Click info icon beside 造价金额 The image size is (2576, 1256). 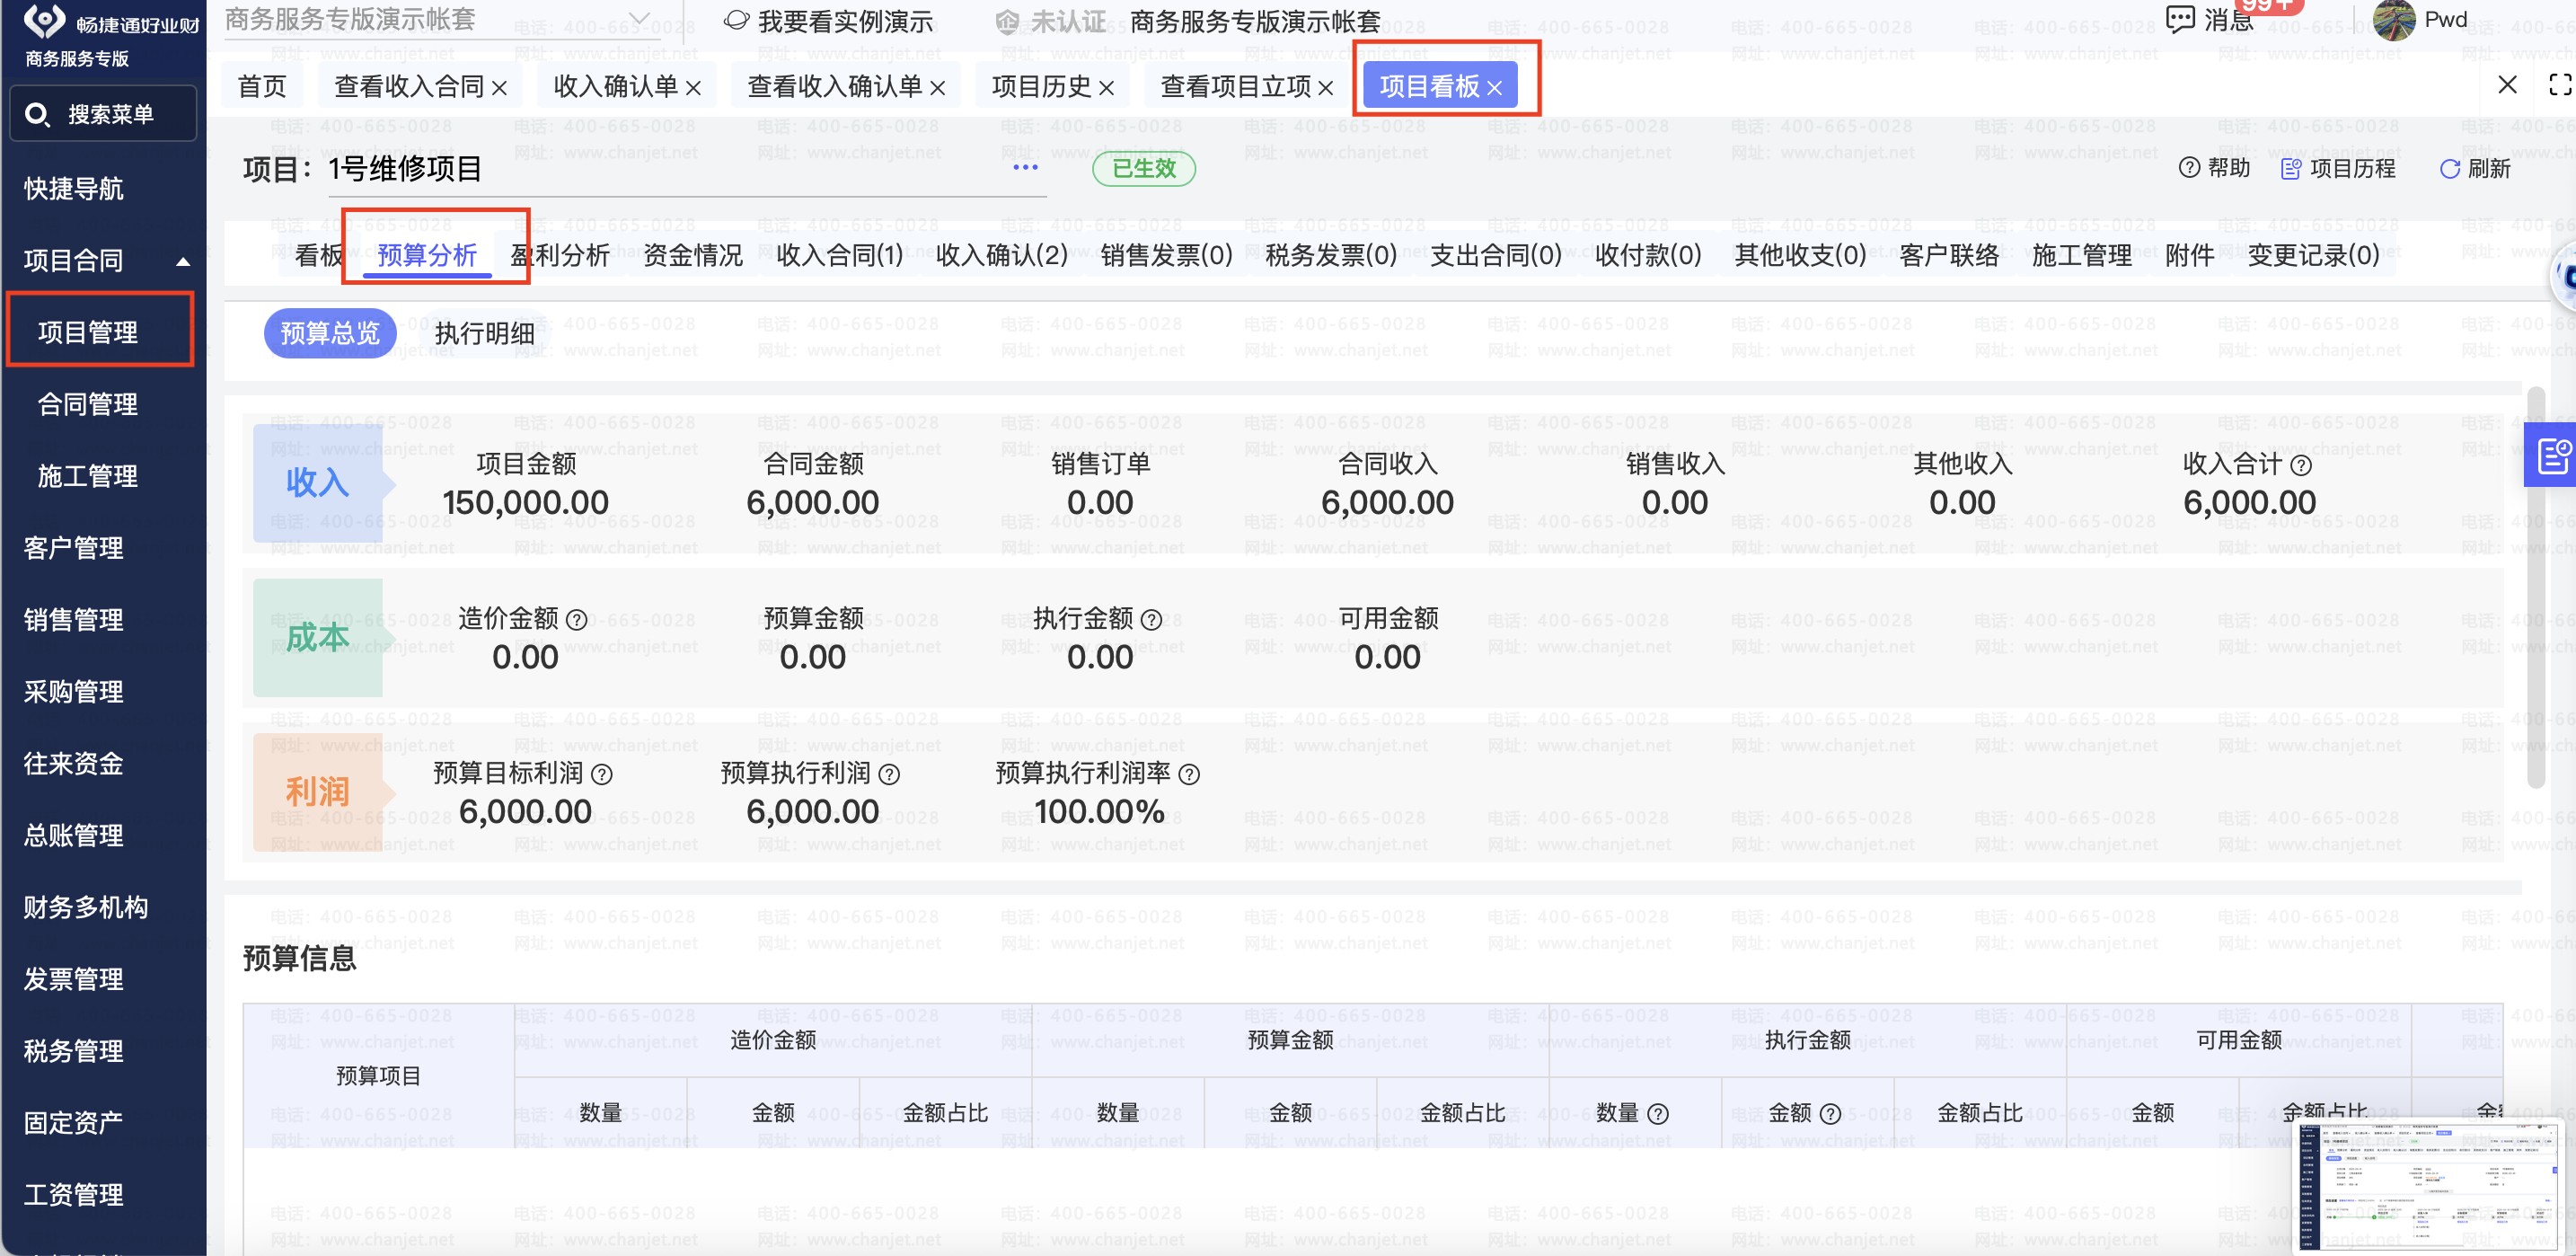[x=577, y=620]
